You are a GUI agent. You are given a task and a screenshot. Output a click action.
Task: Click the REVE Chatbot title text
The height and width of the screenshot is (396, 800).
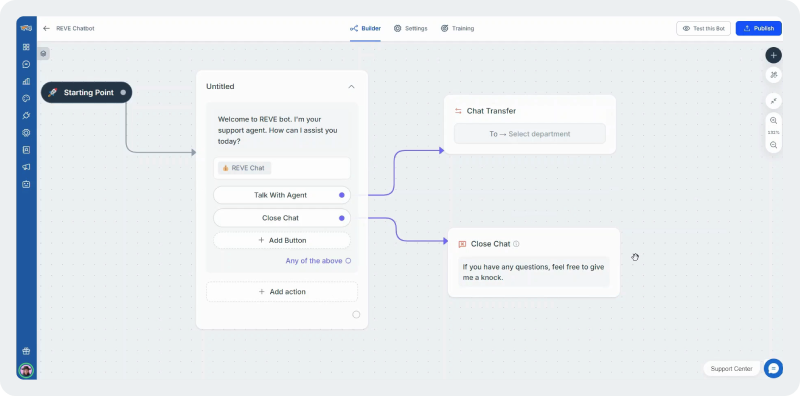[x=75, y=29]
